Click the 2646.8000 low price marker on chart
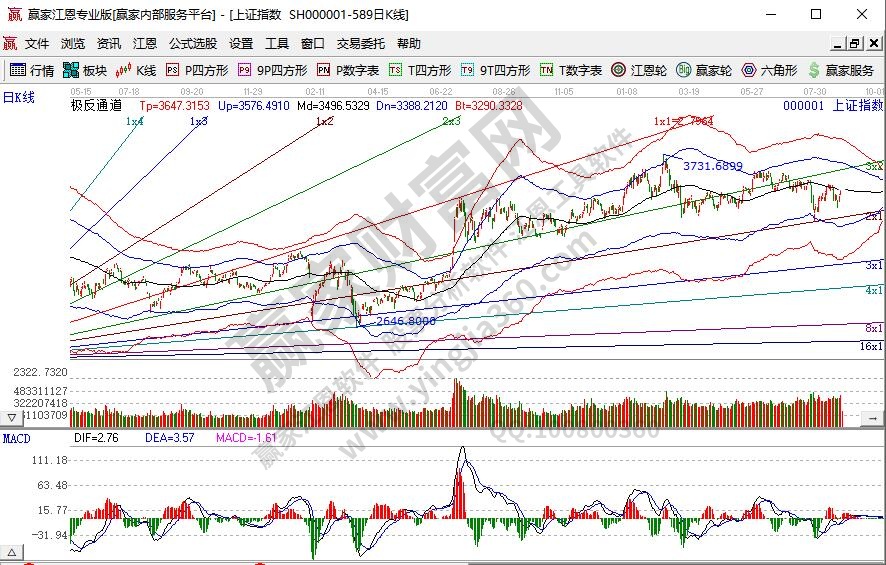The width and height of the screenshot is (886, 565). tap(405, 321)
